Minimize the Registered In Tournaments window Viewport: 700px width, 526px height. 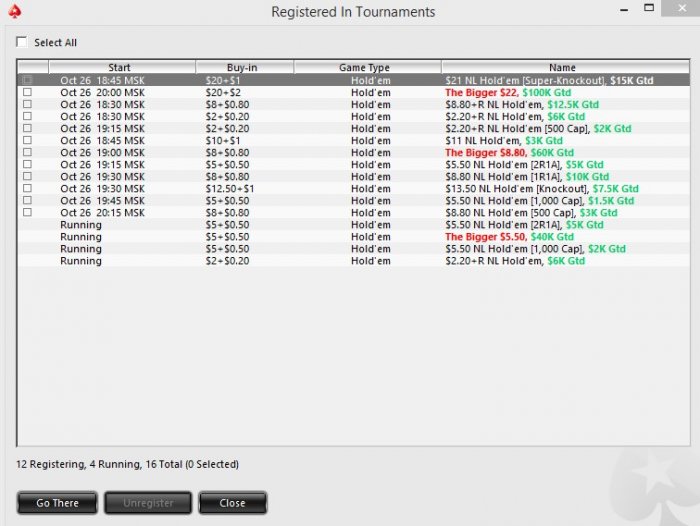(624, 9)
